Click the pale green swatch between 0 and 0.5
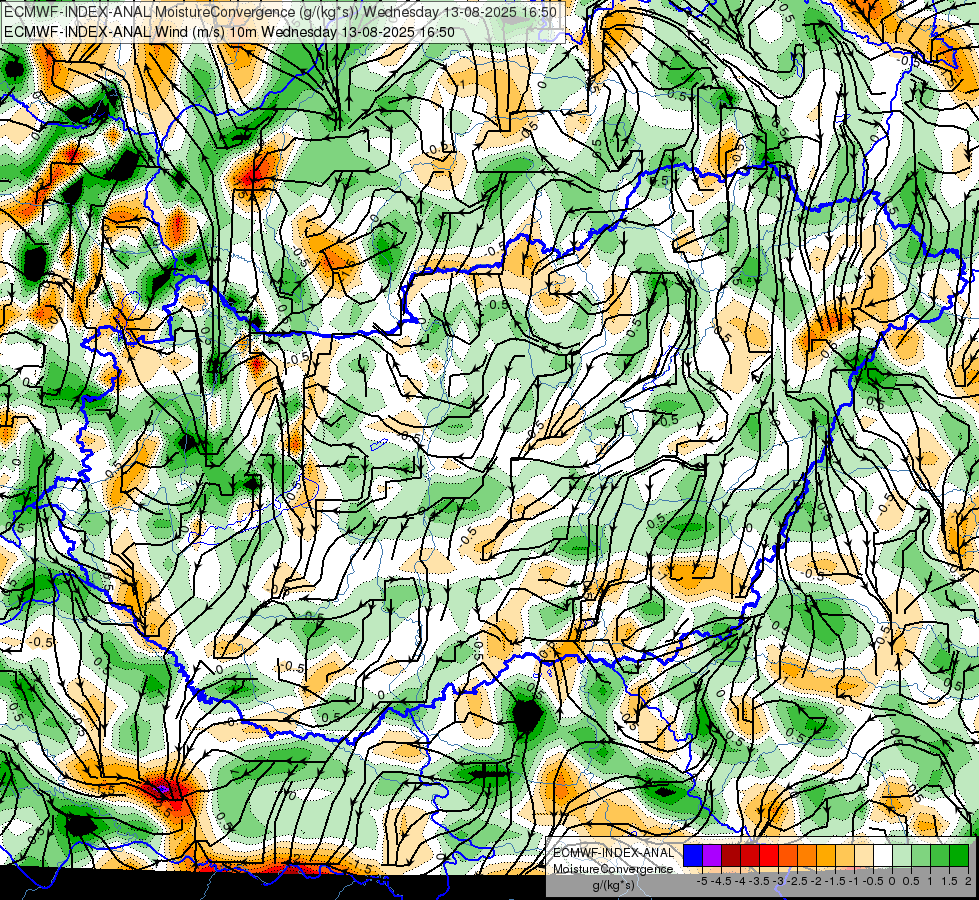This screenshot has width=979, height=900. [x=902, y=855]
